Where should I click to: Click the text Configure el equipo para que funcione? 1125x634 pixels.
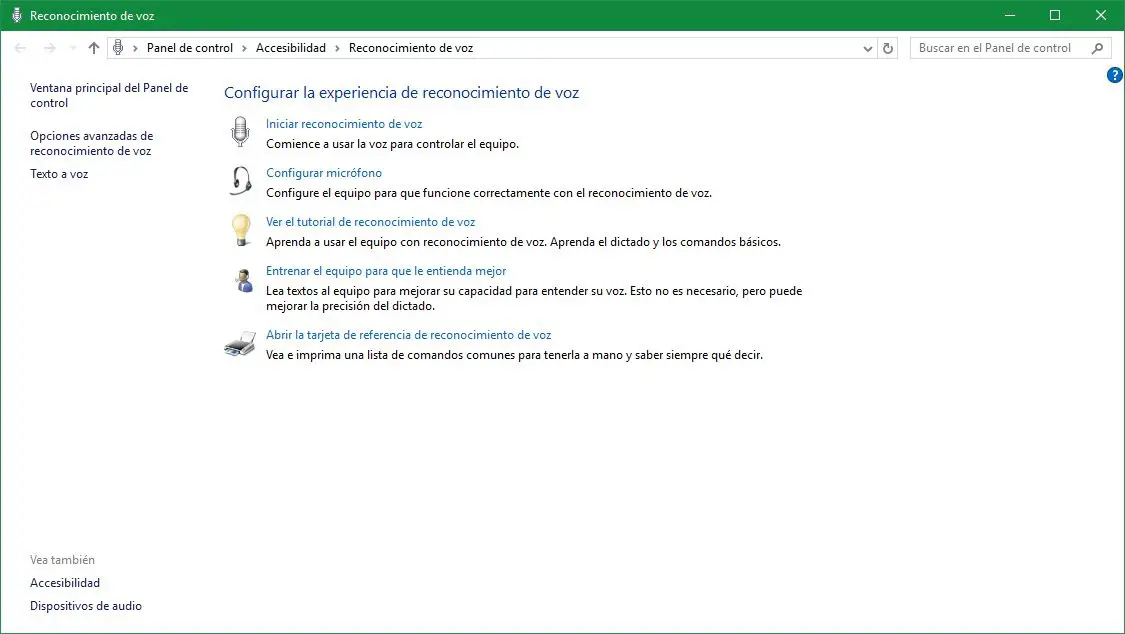489,193
